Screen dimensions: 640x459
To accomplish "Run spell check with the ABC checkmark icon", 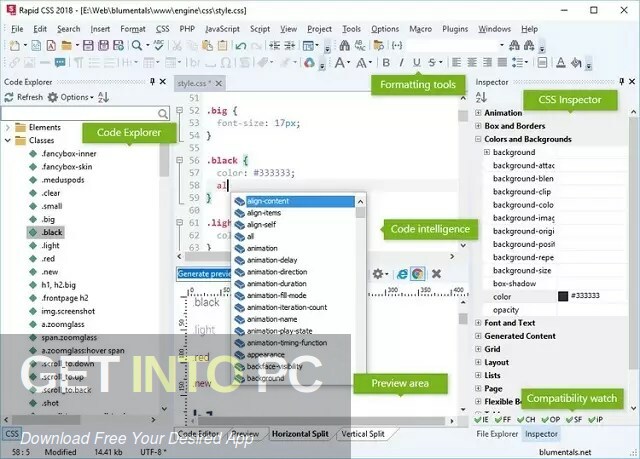I will click(x=158, y=45).
